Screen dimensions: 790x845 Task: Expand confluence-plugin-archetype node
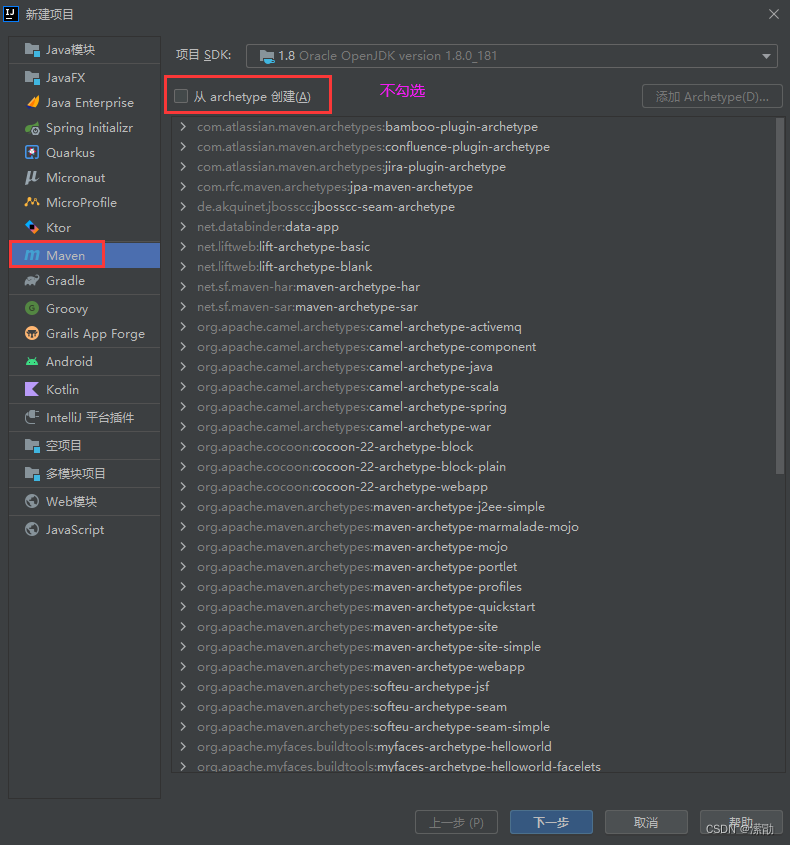(x=183, y=147)
